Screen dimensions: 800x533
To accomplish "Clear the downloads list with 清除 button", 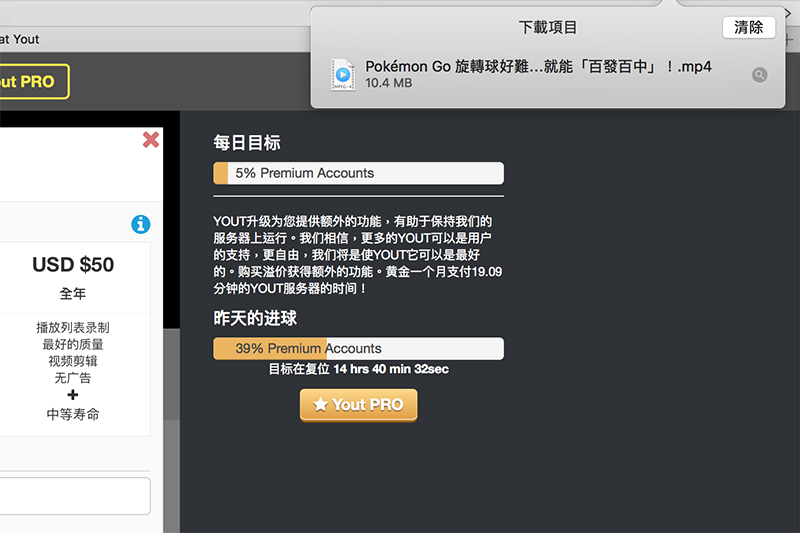I will 748,28.
